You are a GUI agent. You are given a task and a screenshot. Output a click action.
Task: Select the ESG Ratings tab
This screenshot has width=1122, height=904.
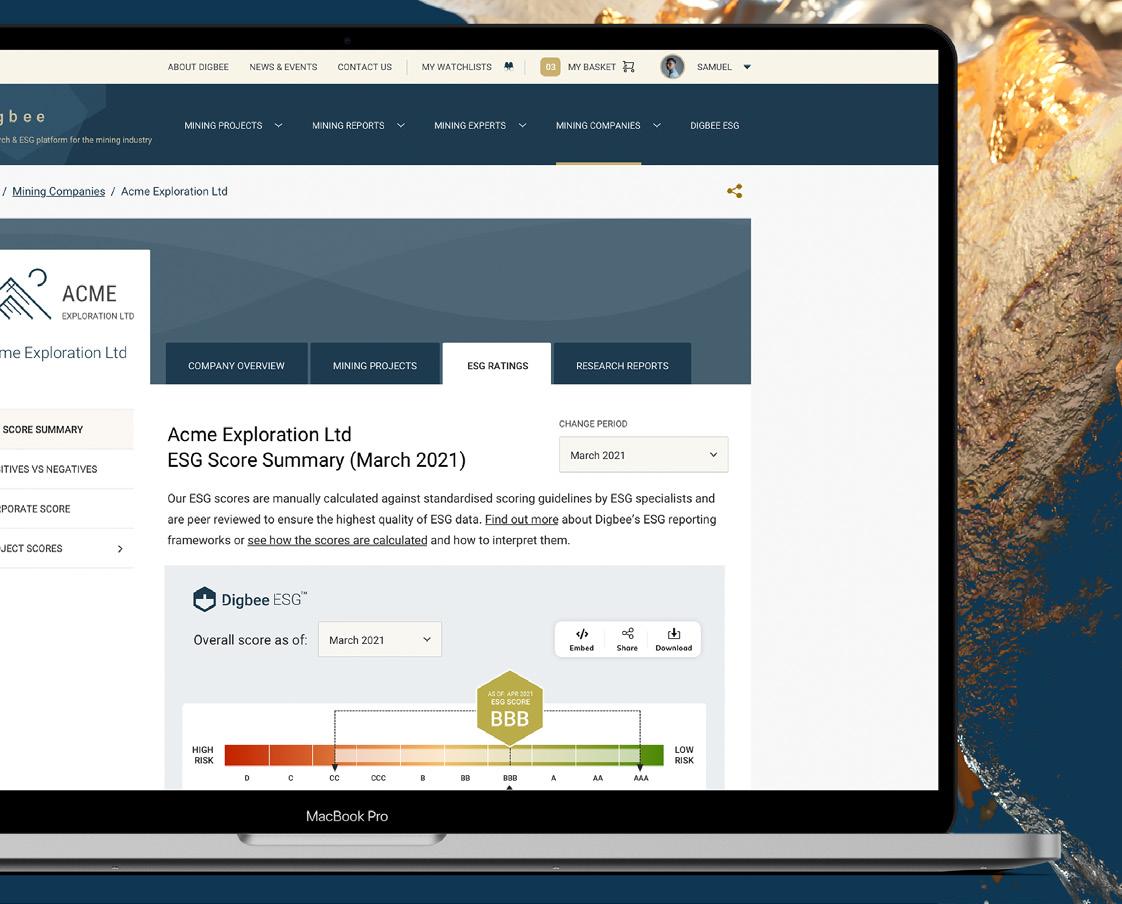tap(497, 364)
